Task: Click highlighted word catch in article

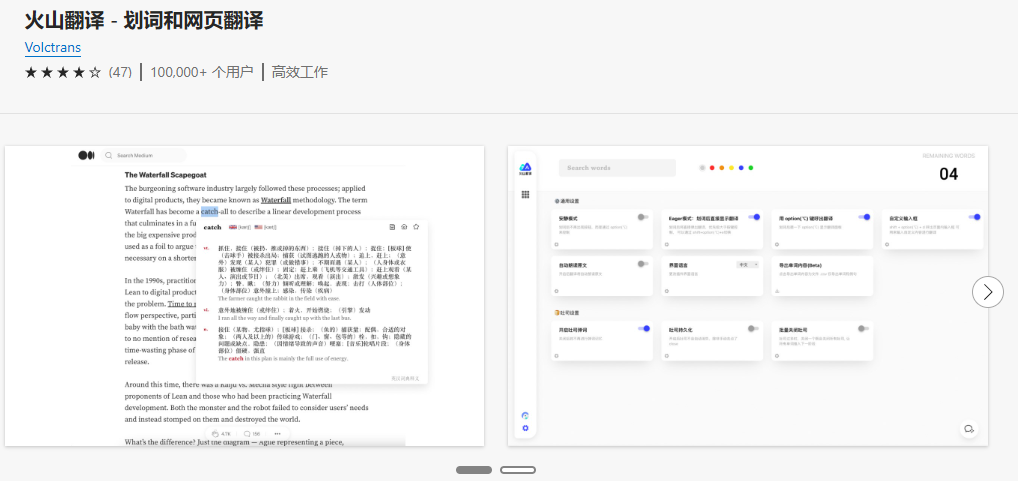Action: point(210,212)
